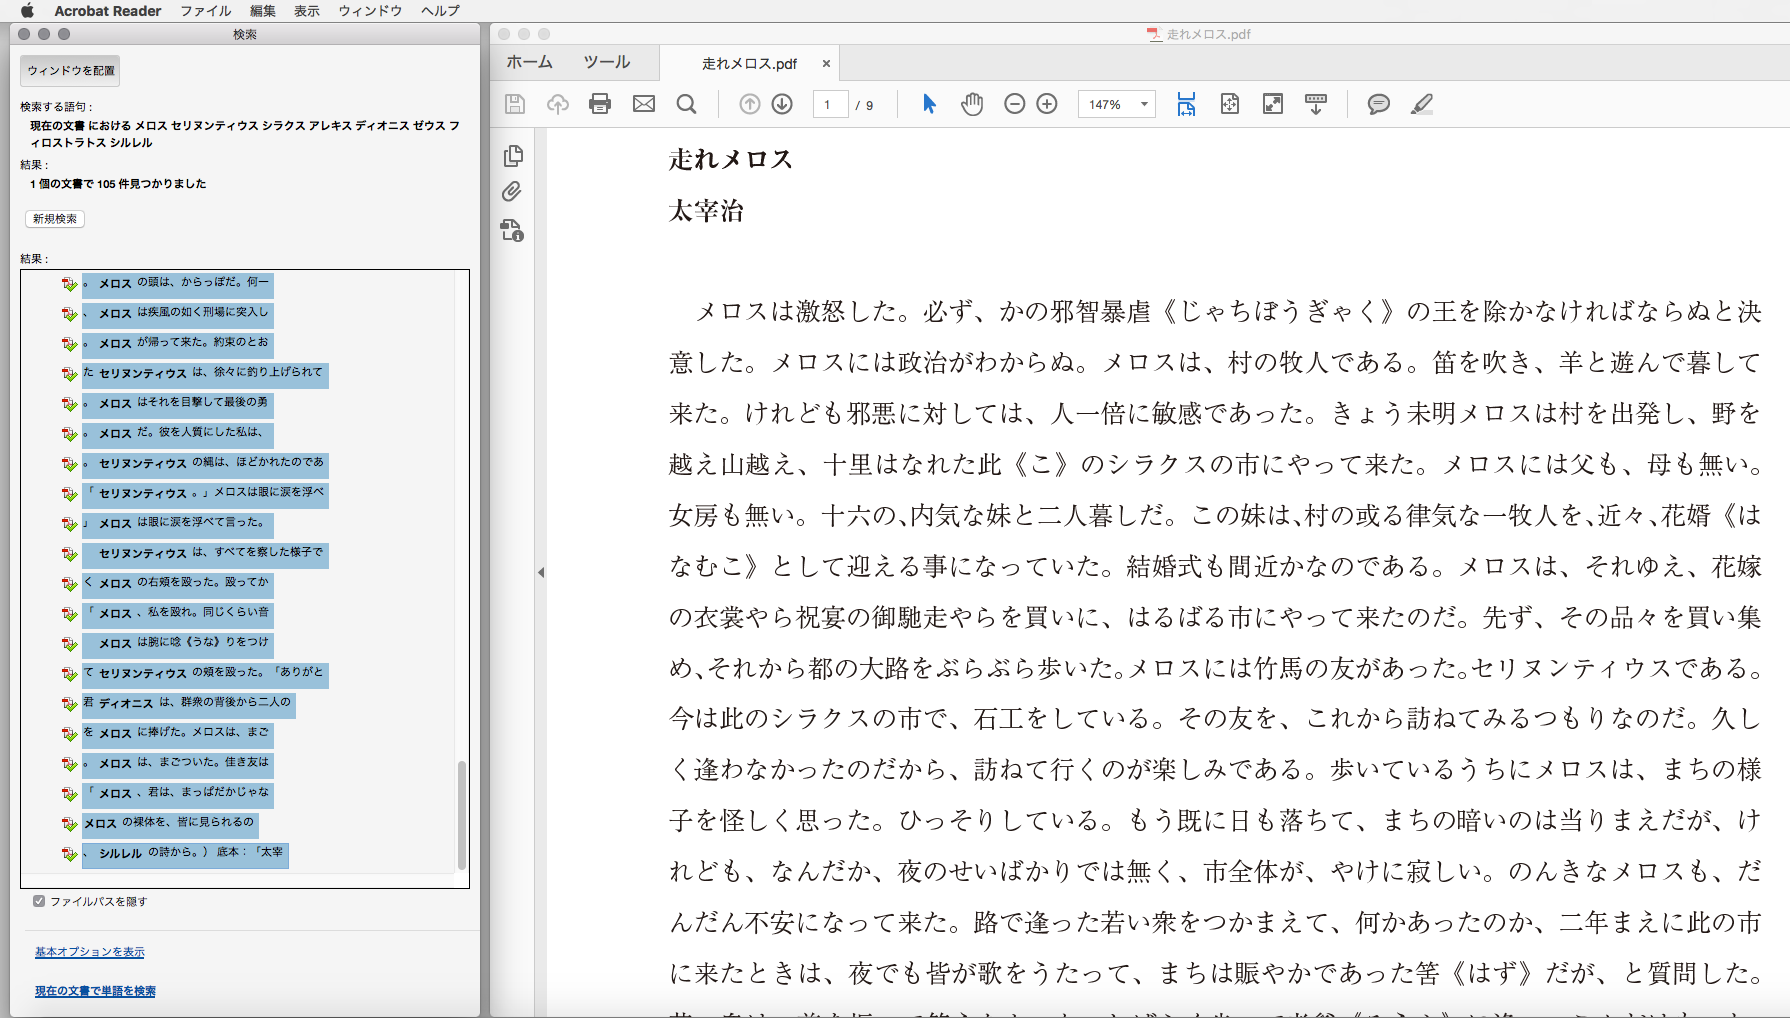
Task: Open the ヘルプ menu
Action: click(x=440, y=10)
